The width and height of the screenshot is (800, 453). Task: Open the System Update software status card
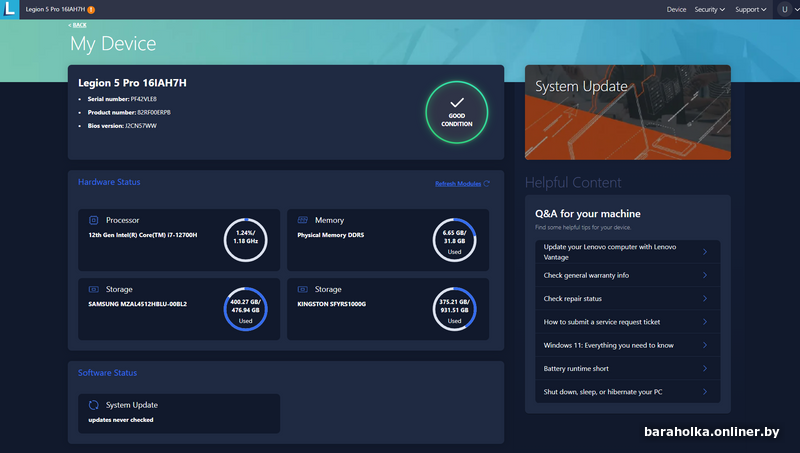pos(179,413)
